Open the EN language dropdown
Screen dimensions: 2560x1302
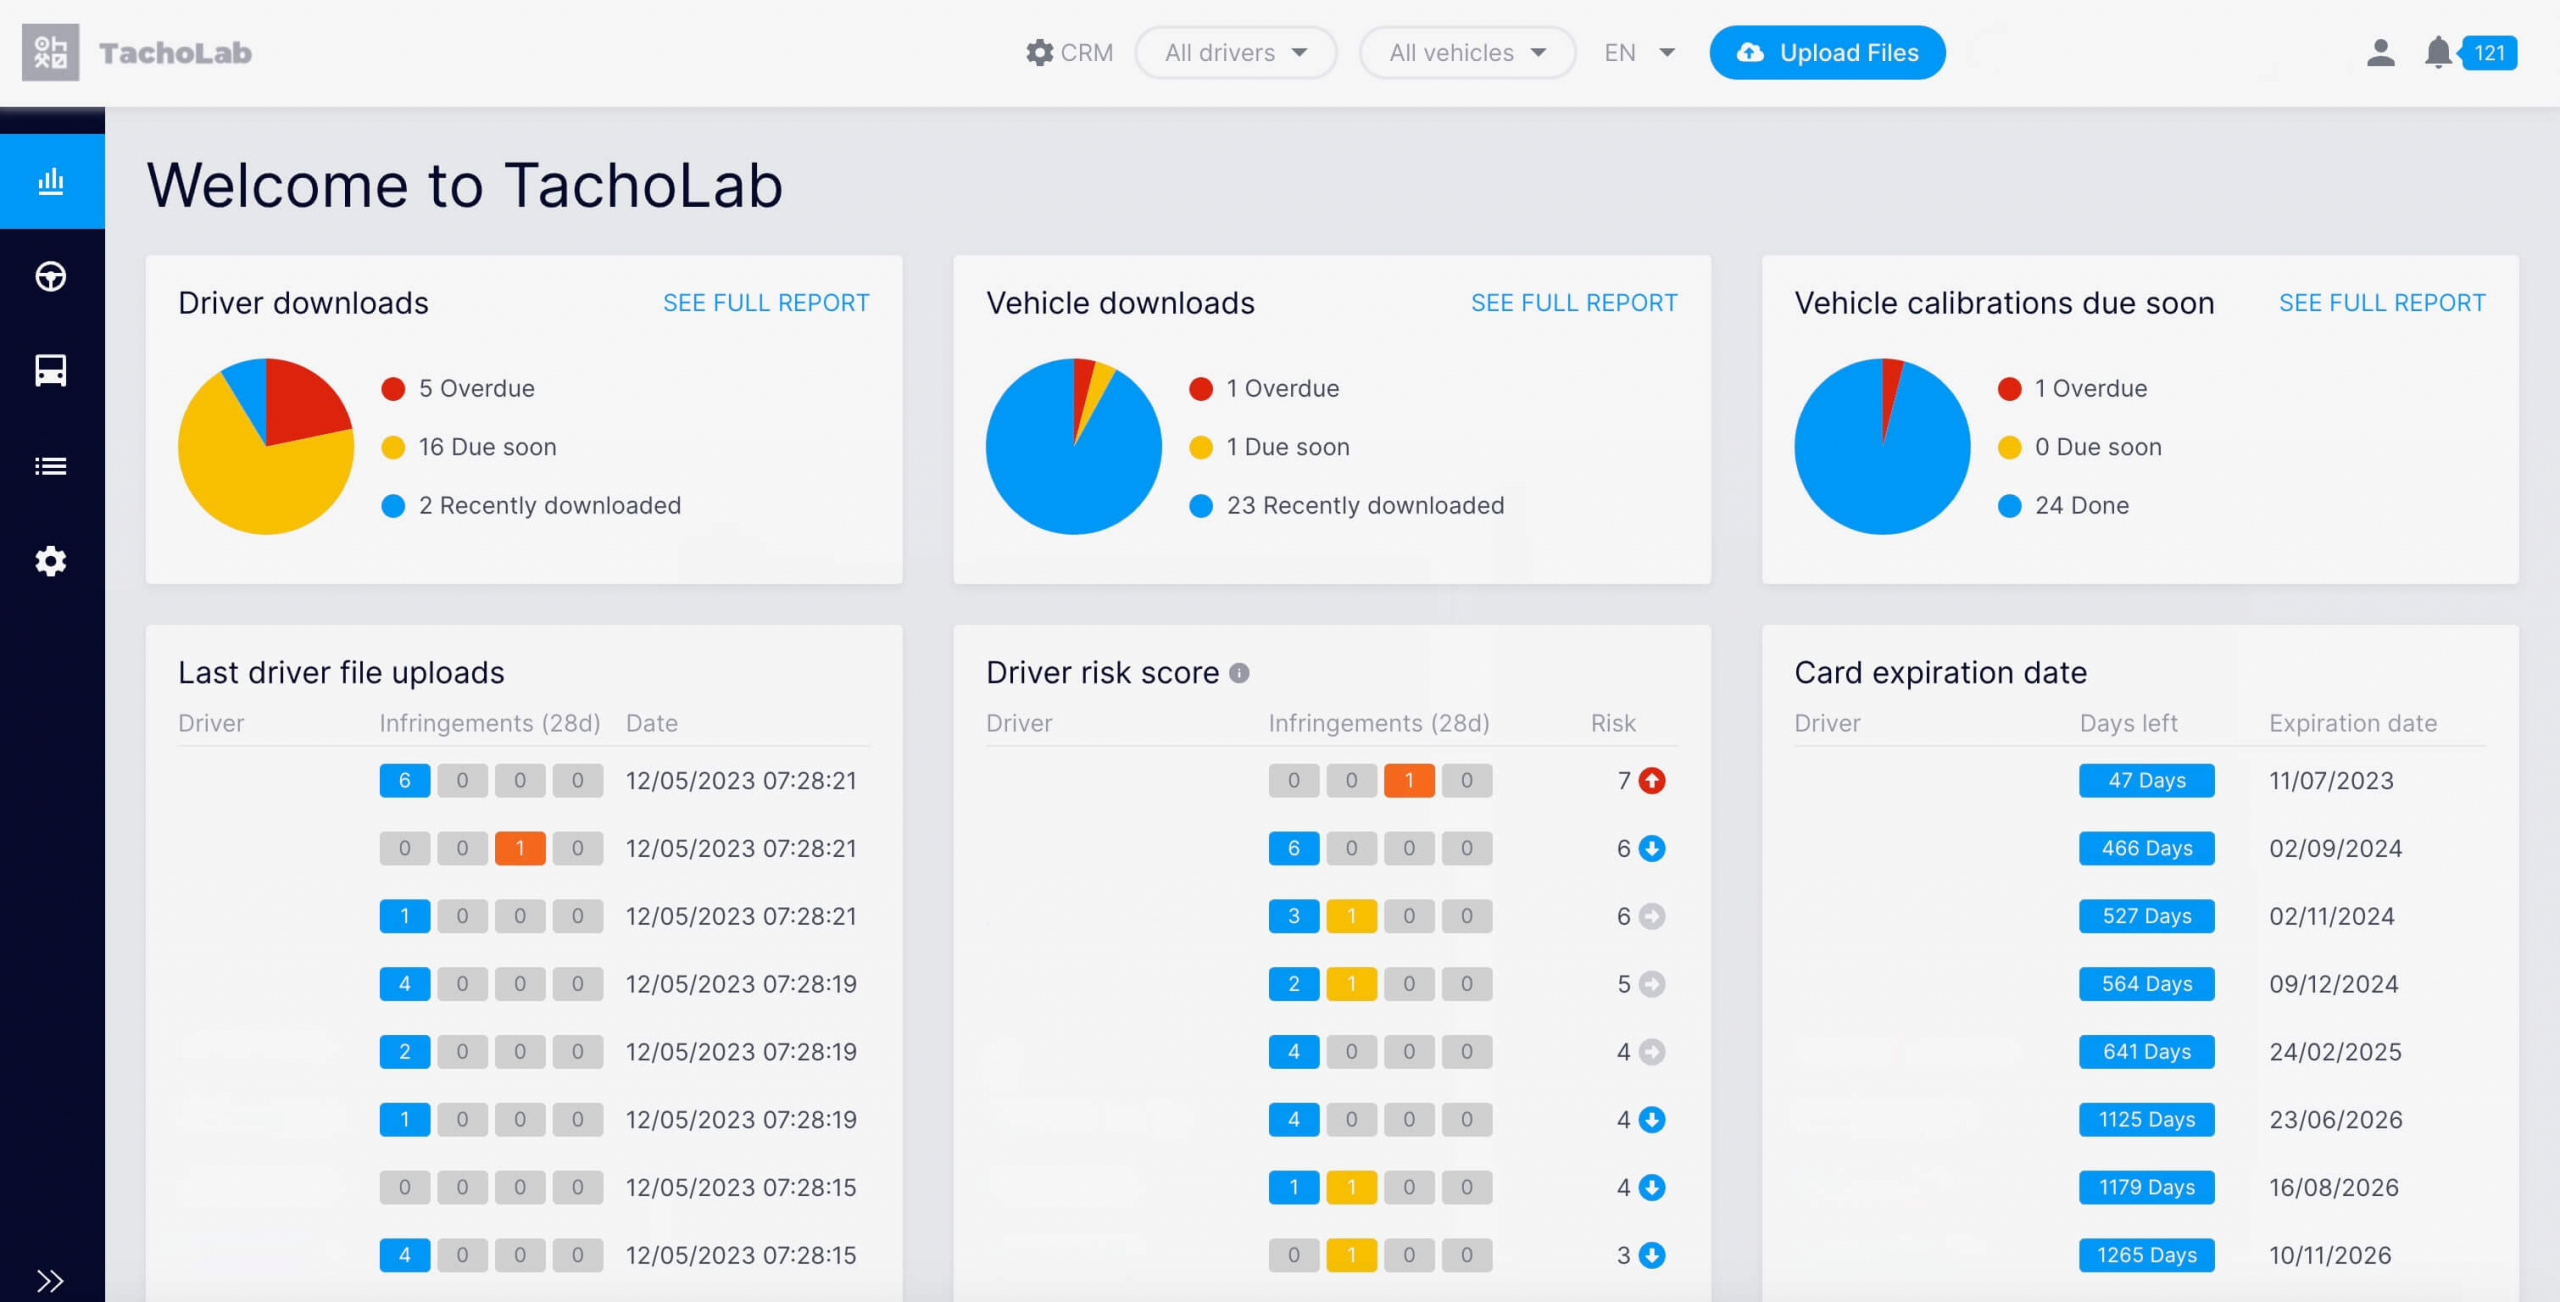click(1639, 52)
